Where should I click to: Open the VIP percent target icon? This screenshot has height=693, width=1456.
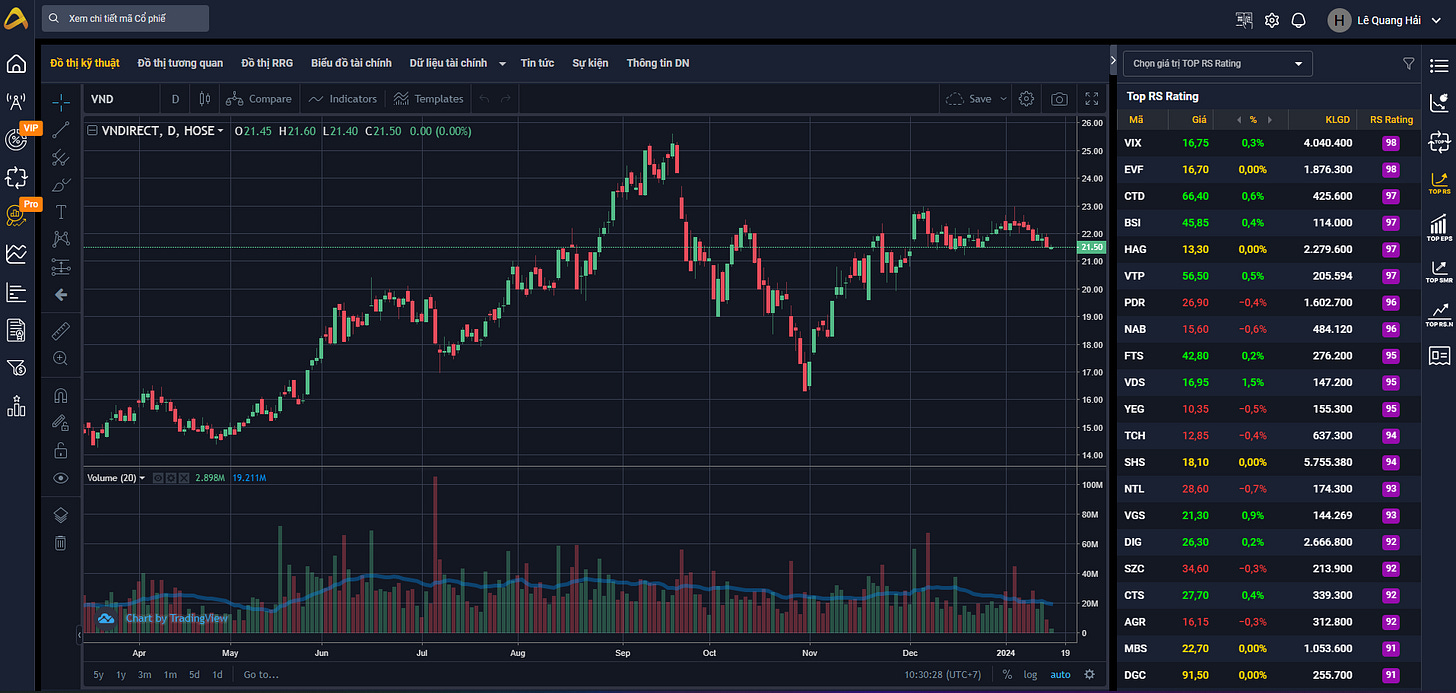tap(16, 140)
